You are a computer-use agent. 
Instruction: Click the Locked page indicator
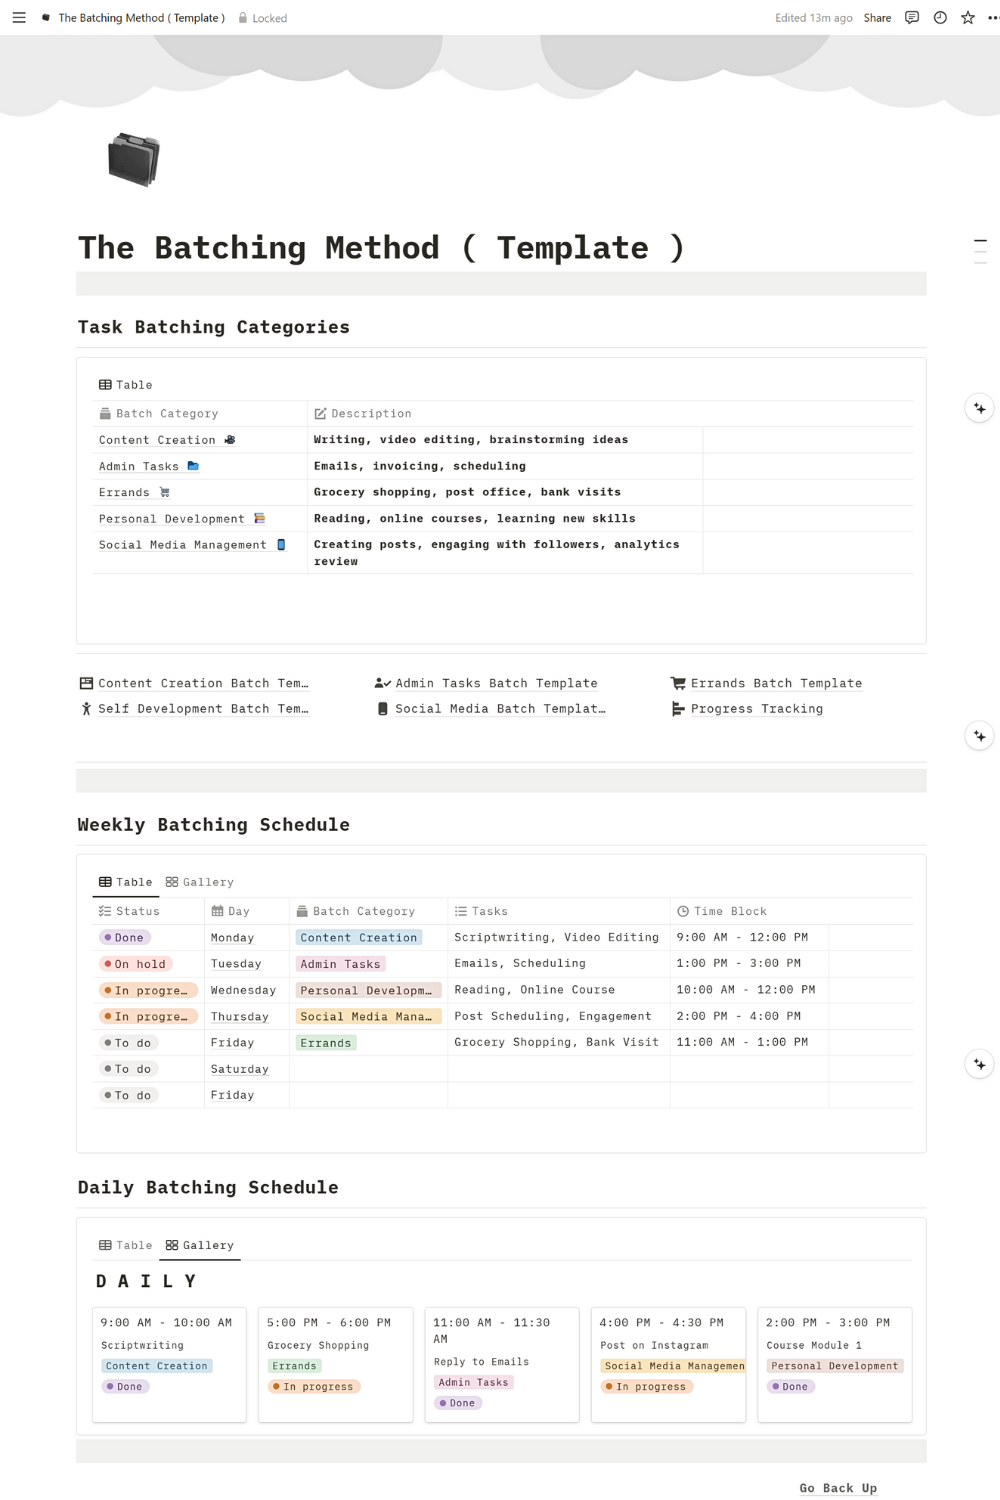[x=263, y=18]
